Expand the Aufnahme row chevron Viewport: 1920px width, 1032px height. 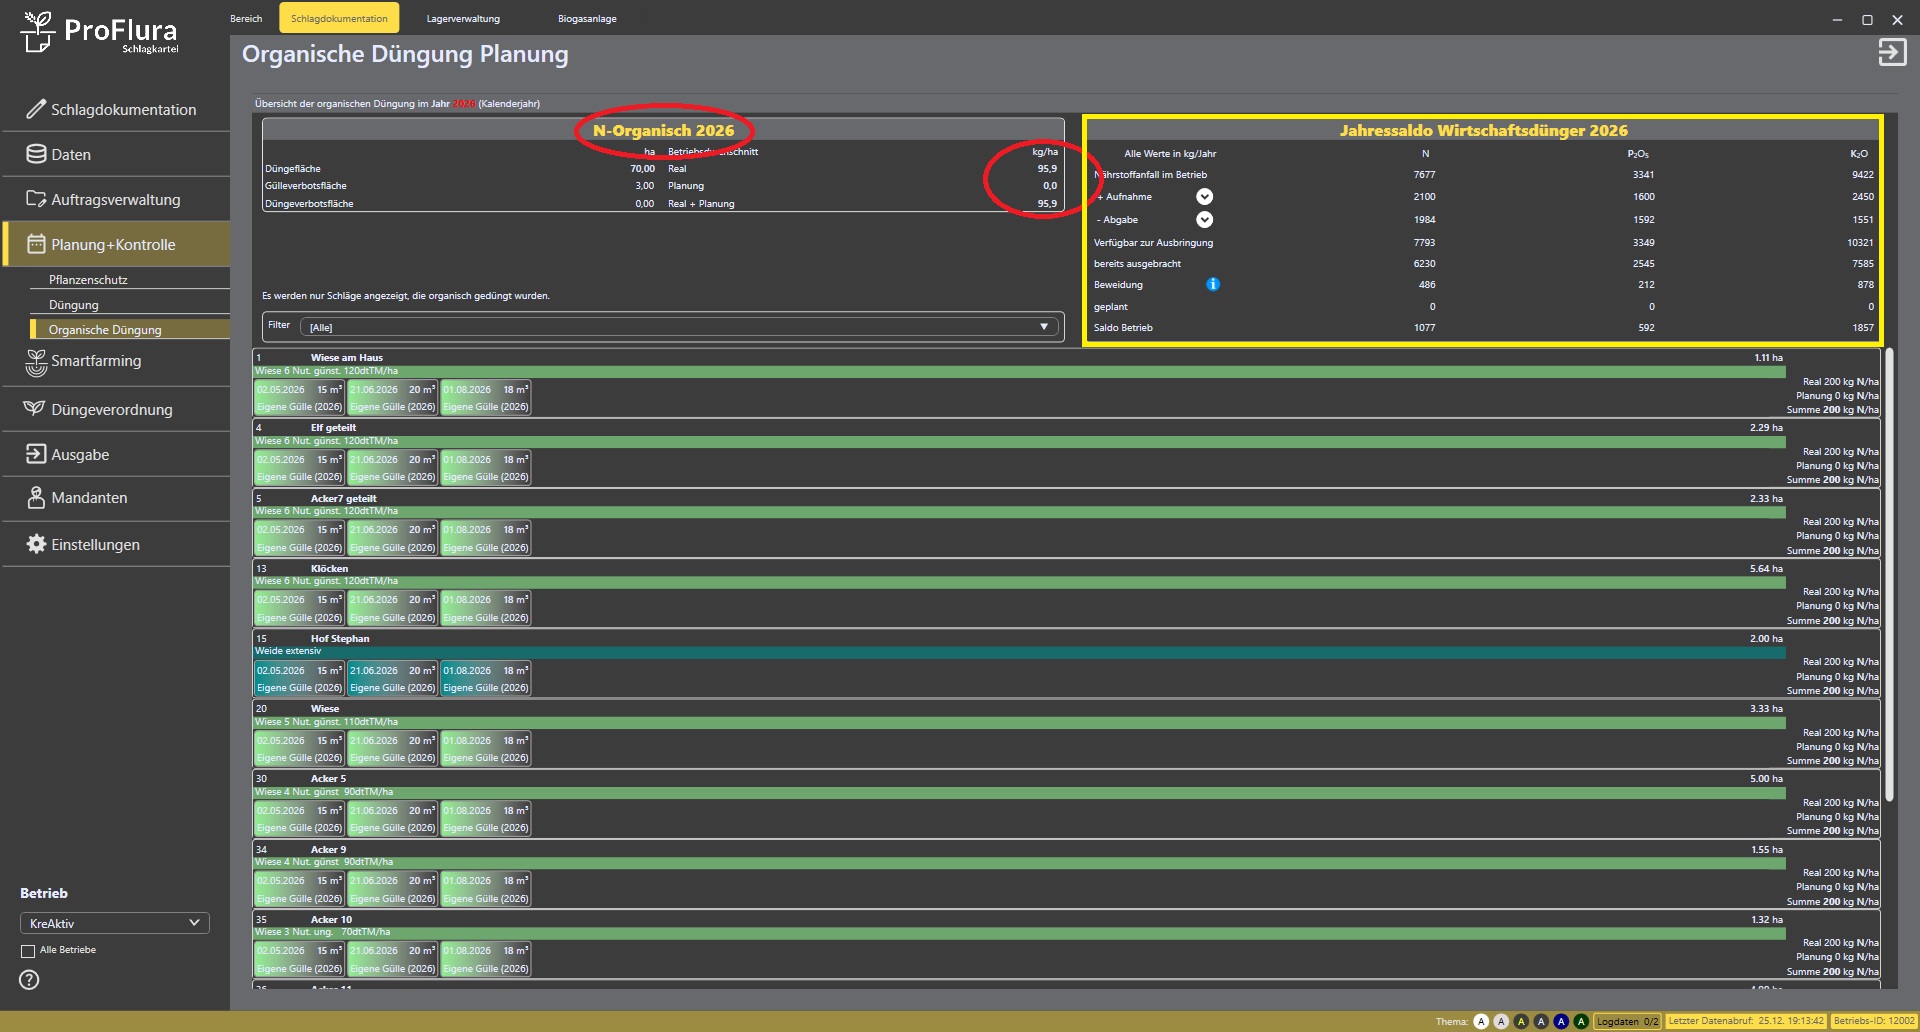point(1205,197)
